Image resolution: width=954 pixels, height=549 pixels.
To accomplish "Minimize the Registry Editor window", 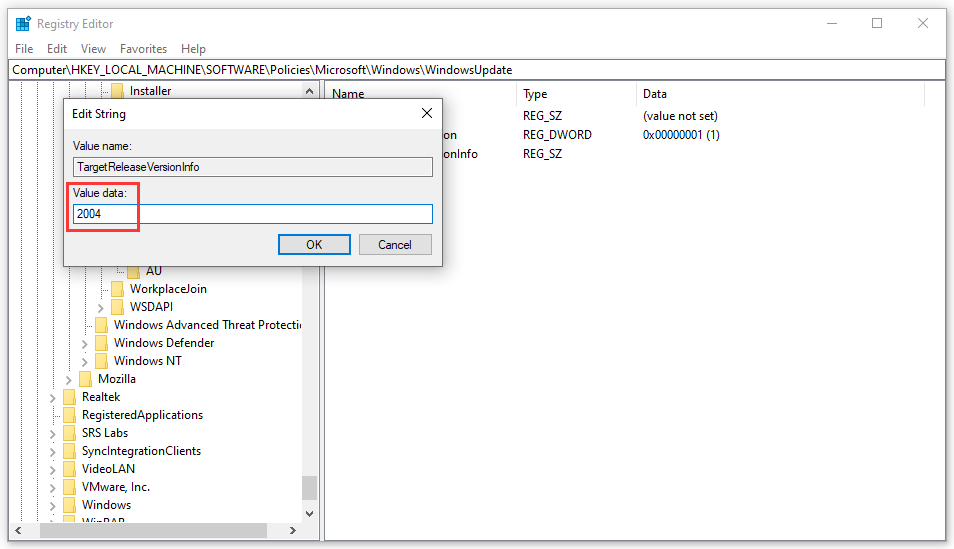I will click(832, 24).
